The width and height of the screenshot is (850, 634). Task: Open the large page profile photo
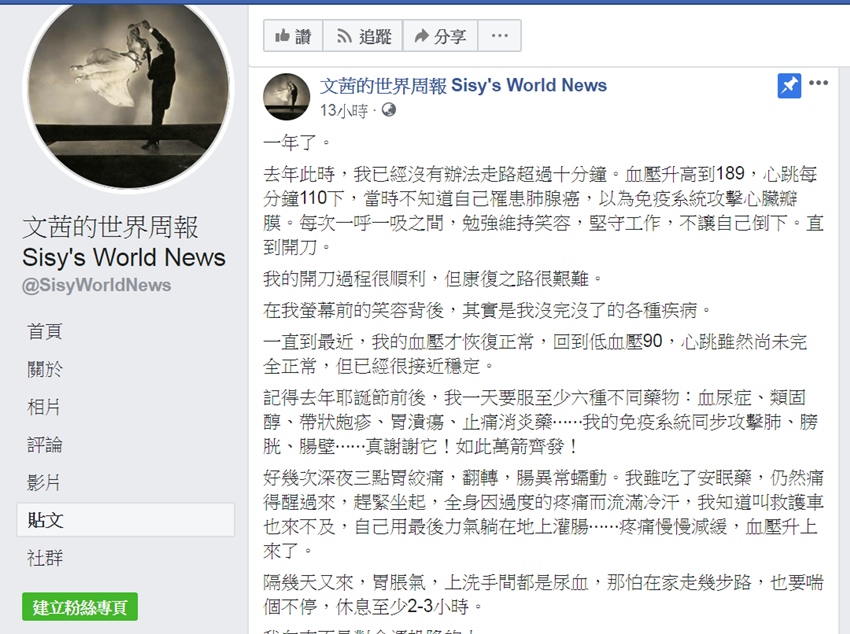coord(128,93)
